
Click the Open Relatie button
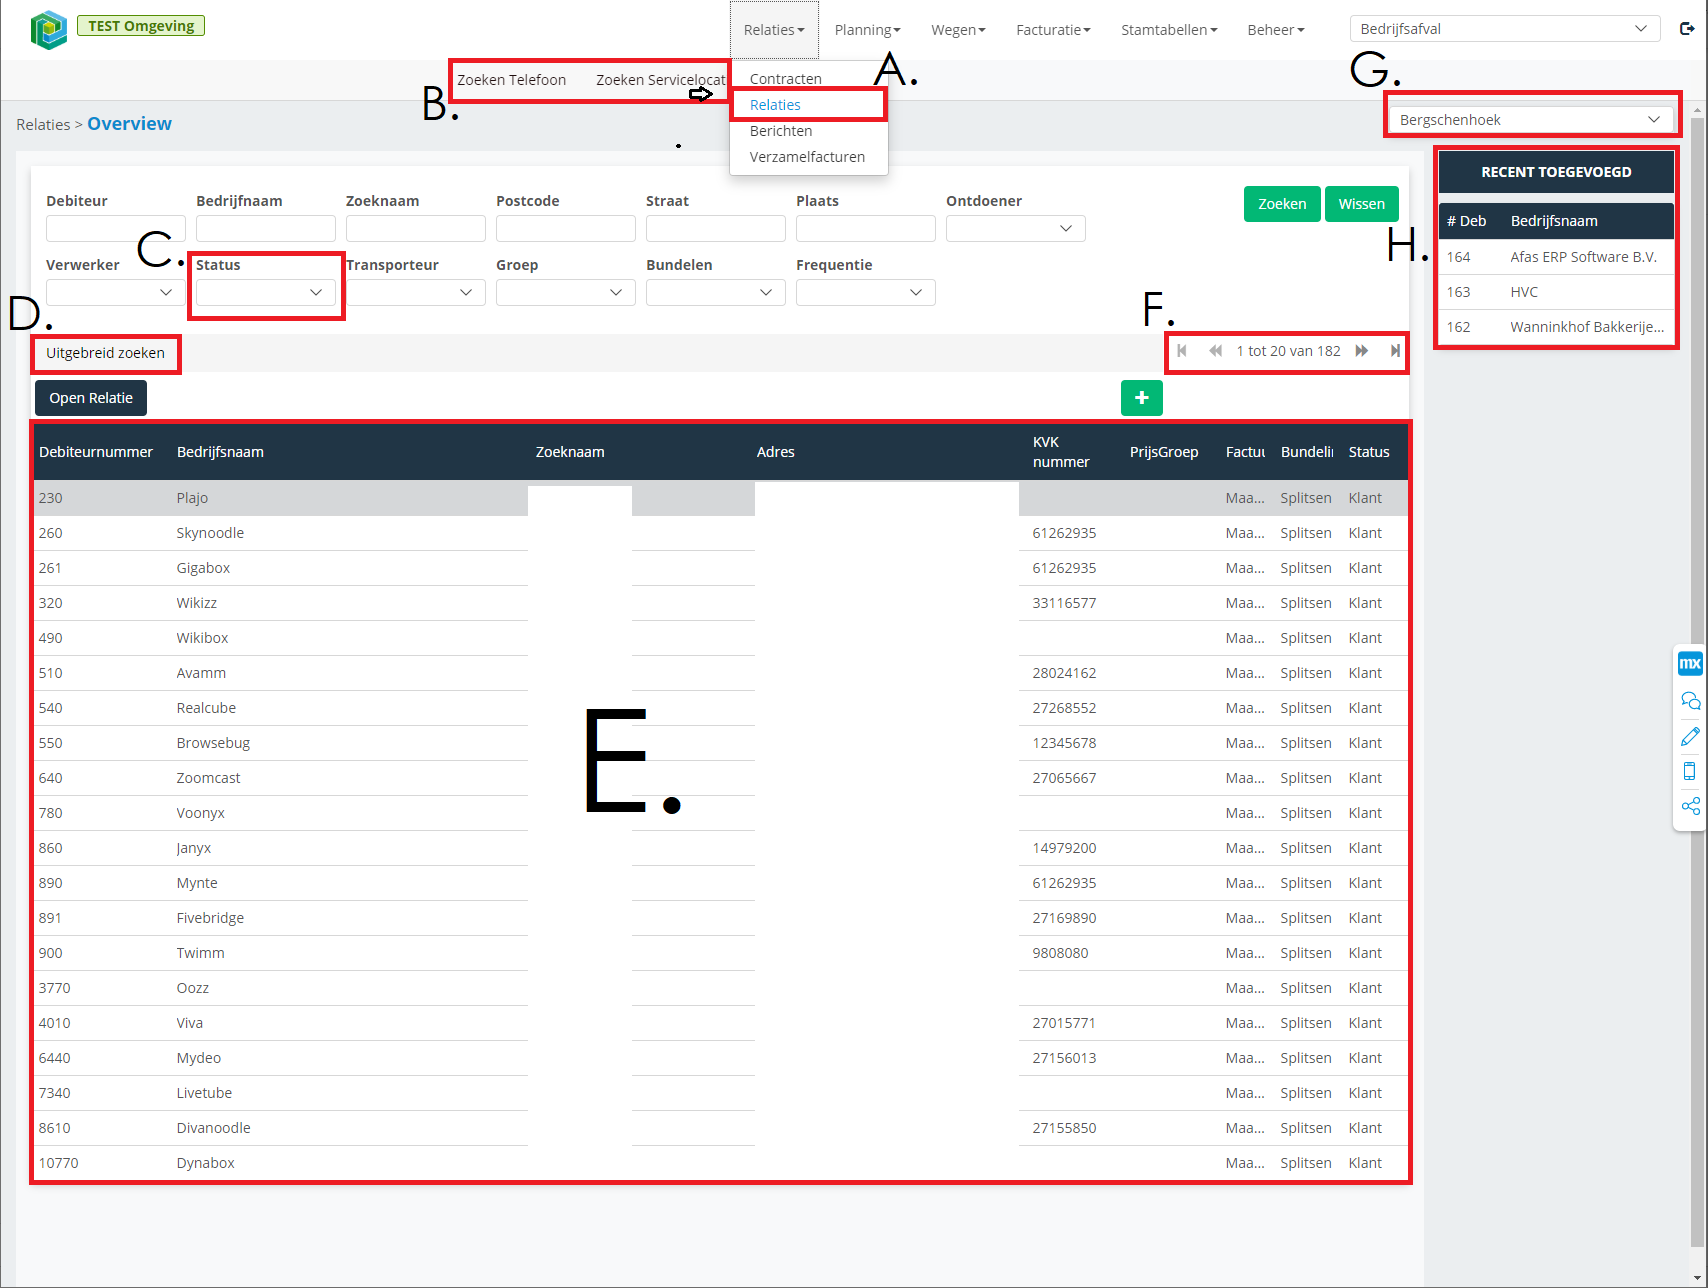tap(91, 398)
